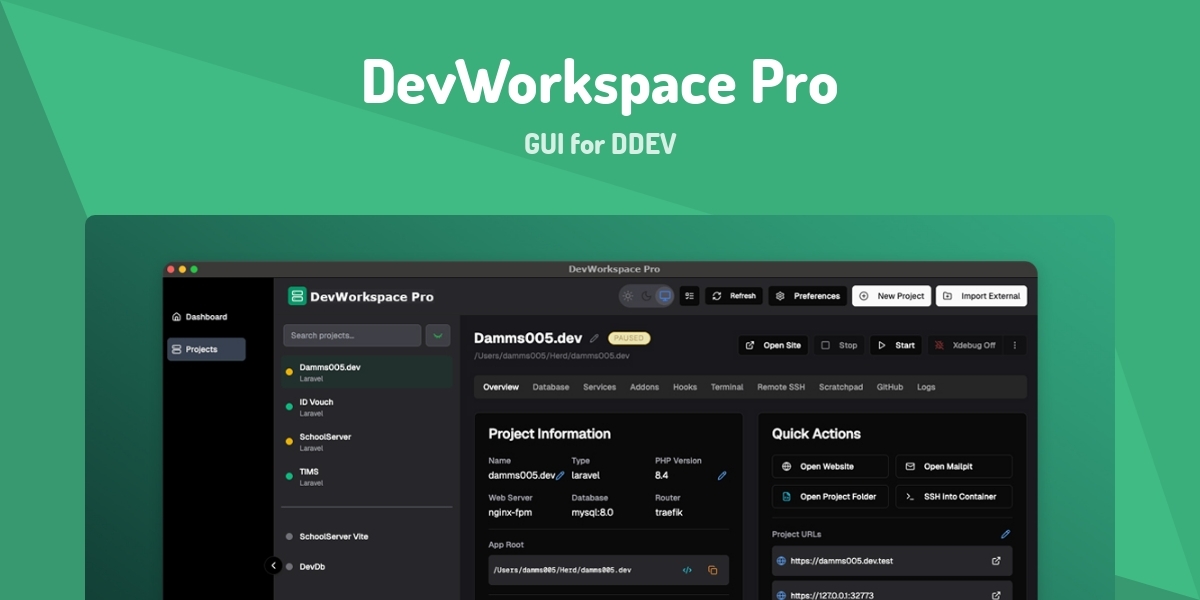Click the https://damms005.dev.test URL

point(841,561)
